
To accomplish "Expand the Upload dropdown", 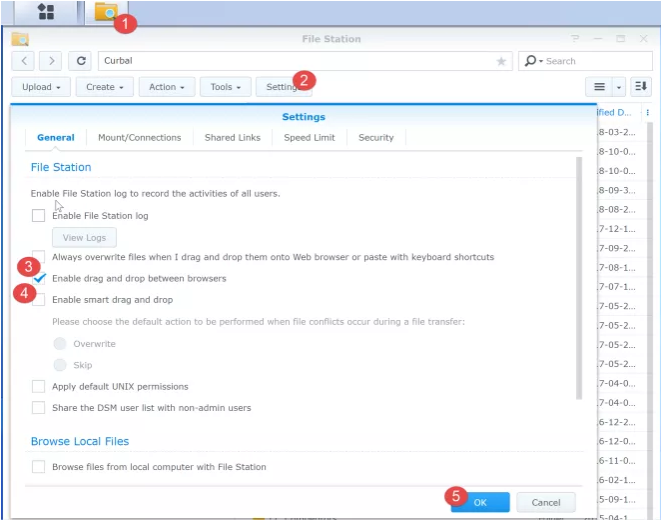I will (41, 87).
